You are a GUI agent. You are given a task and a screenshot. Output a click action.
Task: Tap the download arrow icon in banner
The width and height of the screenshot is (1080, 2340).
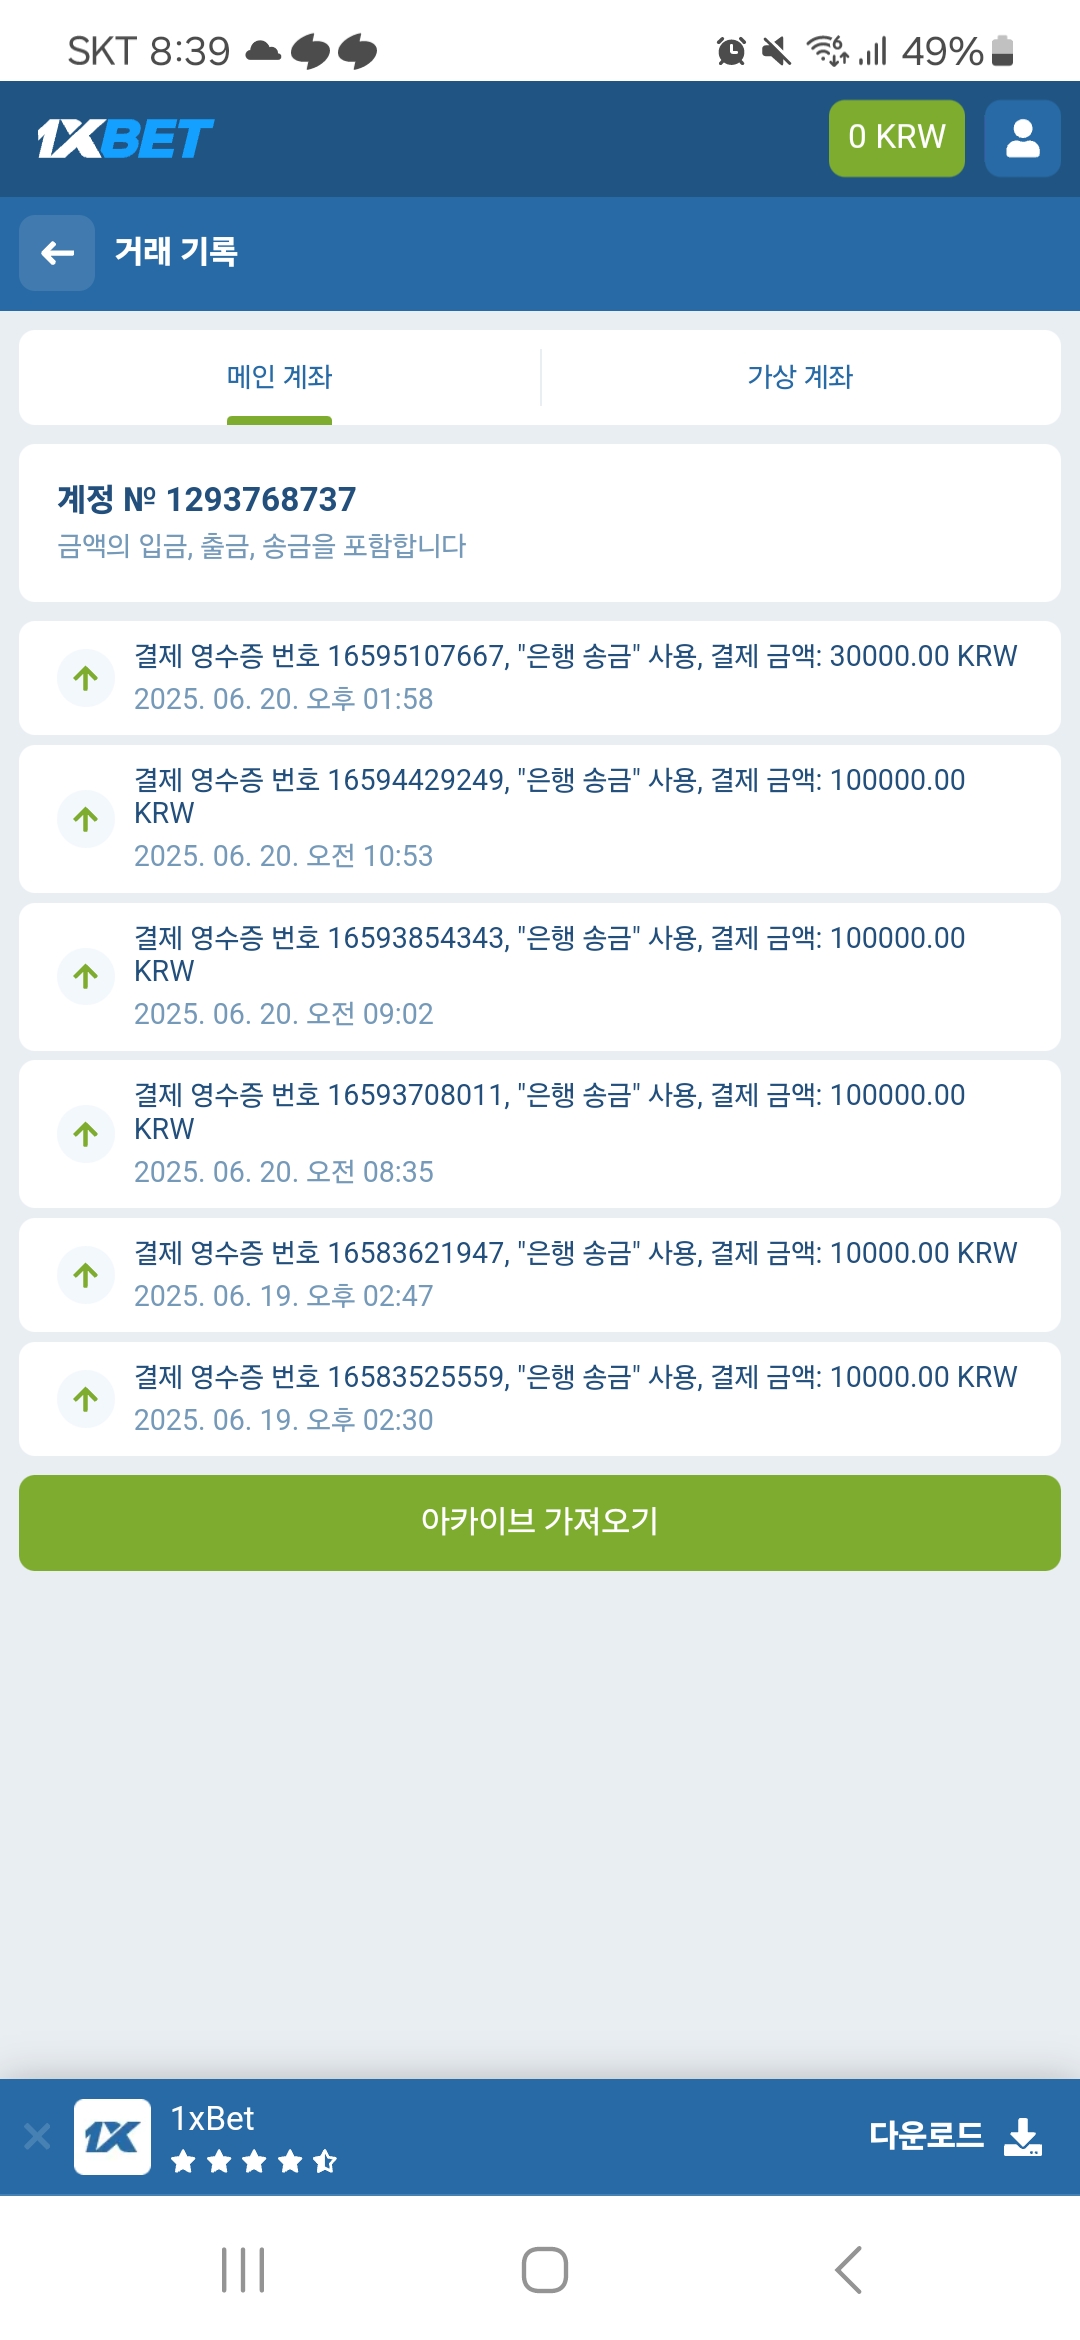coord(1023,2136)
